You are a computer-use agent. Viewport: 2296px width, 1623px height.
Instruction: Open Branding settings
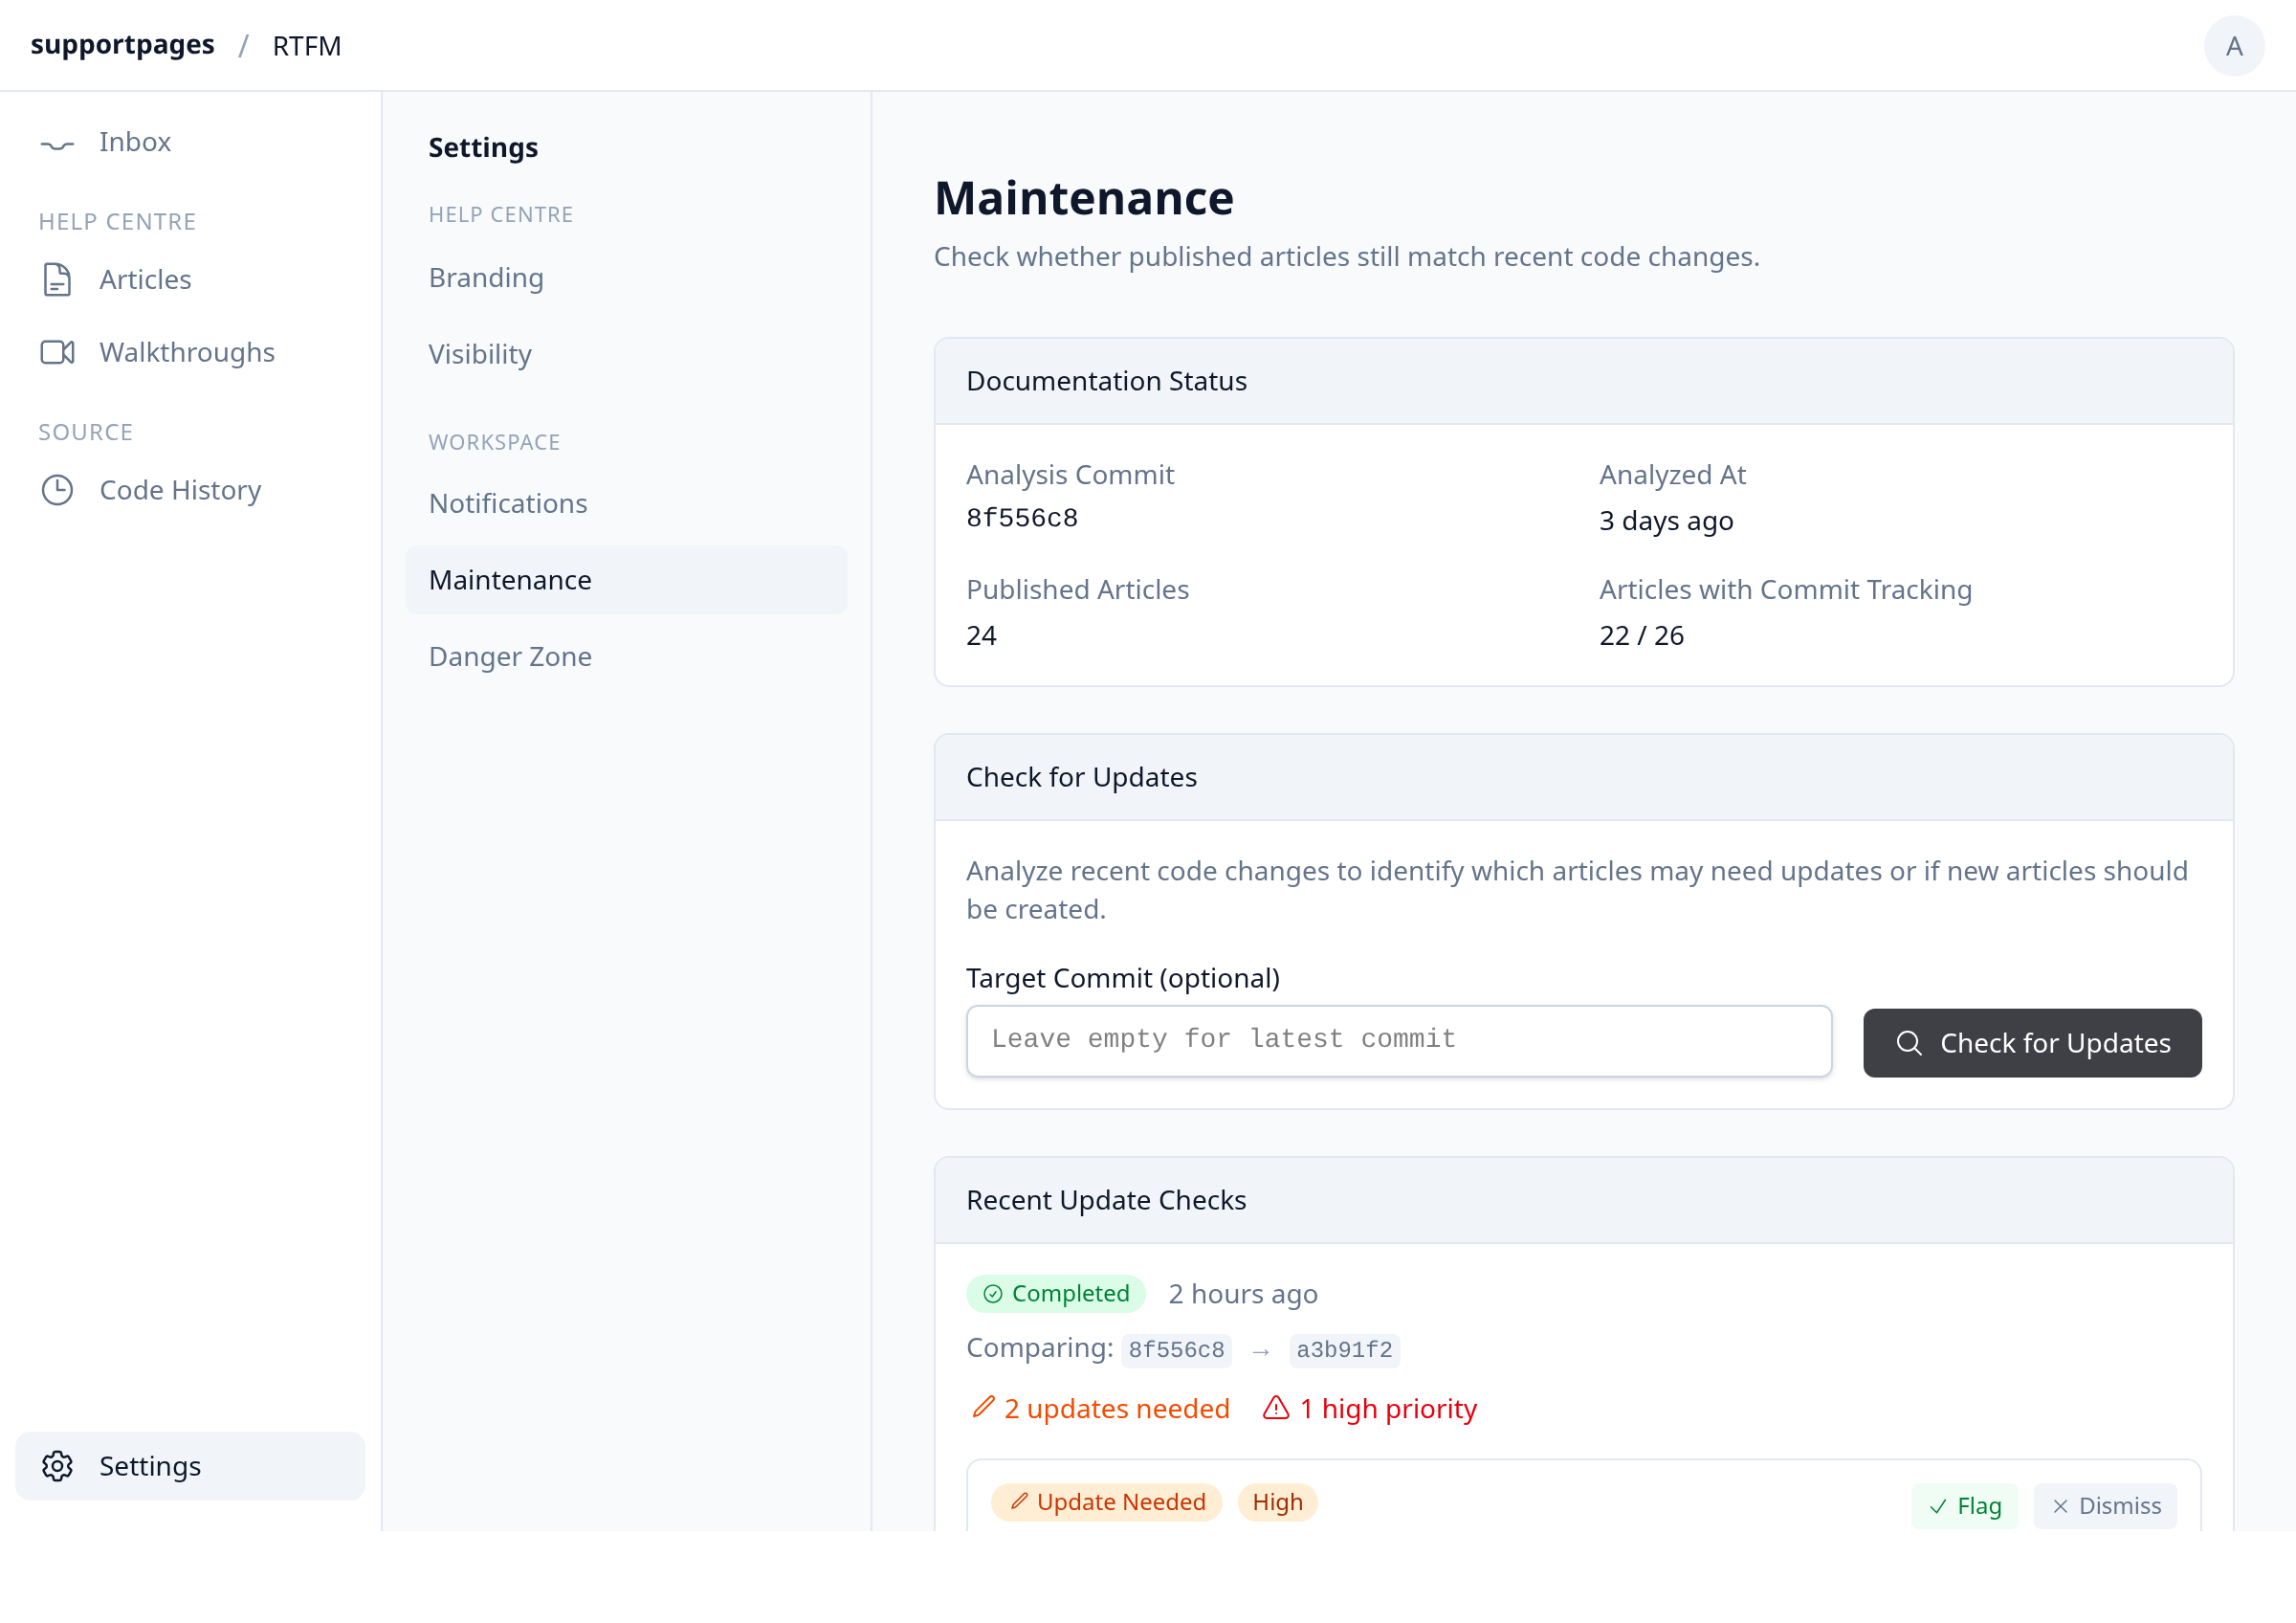tap(486, 278)
